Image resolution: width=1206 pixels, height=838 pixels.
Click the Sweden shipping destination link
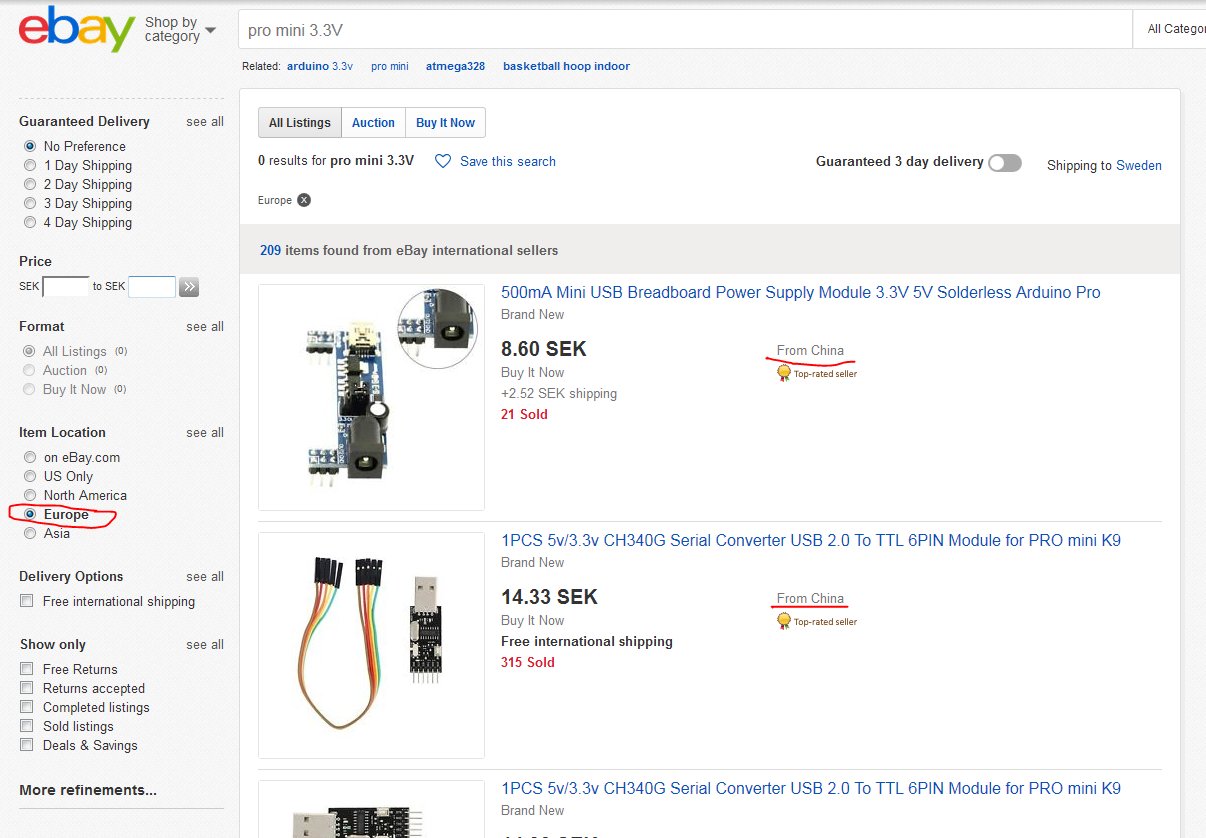click(x=1138, y=166)
